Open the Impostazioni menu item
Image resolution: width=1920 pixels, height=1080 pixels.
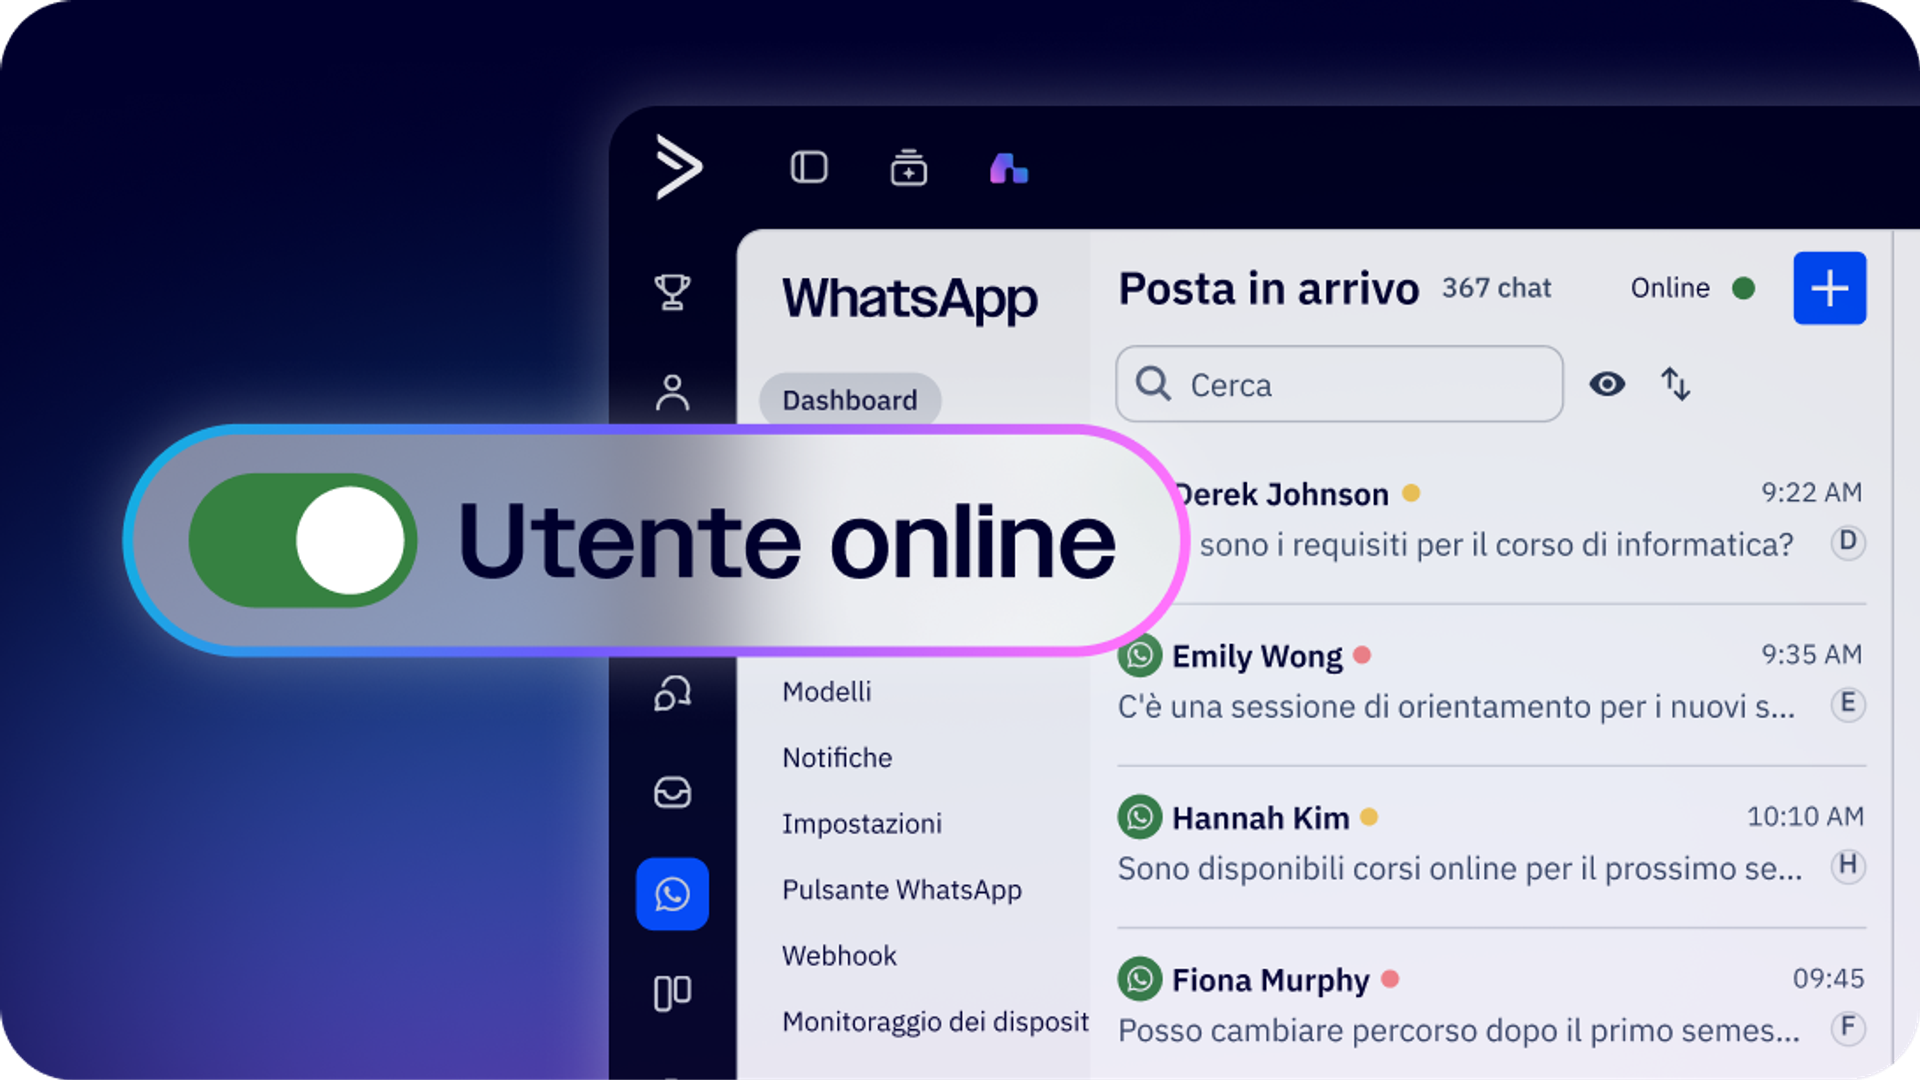point(862,824)
